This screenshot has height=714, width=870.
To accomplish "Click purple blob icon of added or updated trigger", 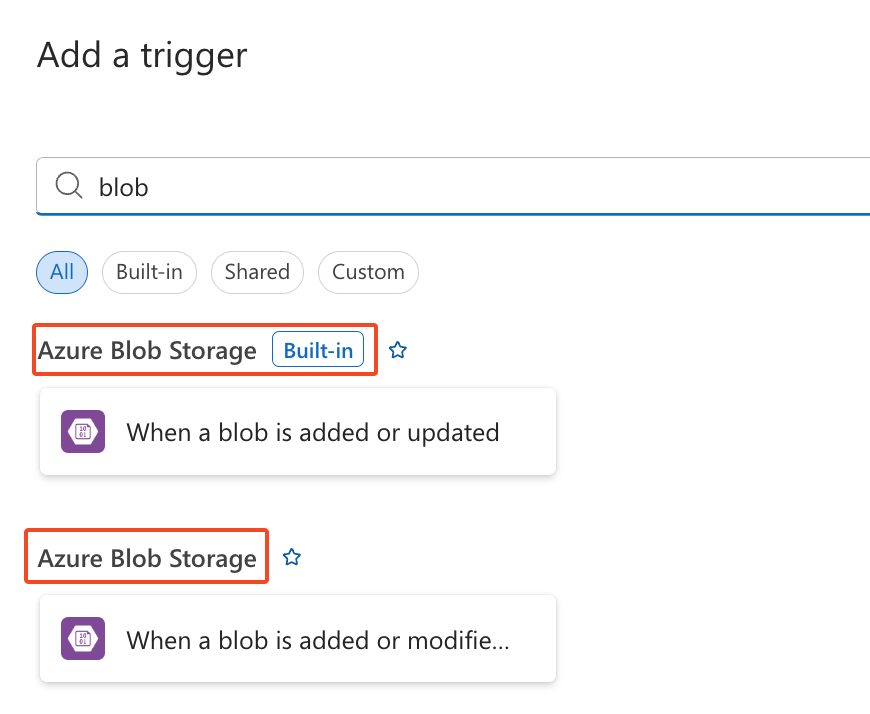I will click(83, 432).
